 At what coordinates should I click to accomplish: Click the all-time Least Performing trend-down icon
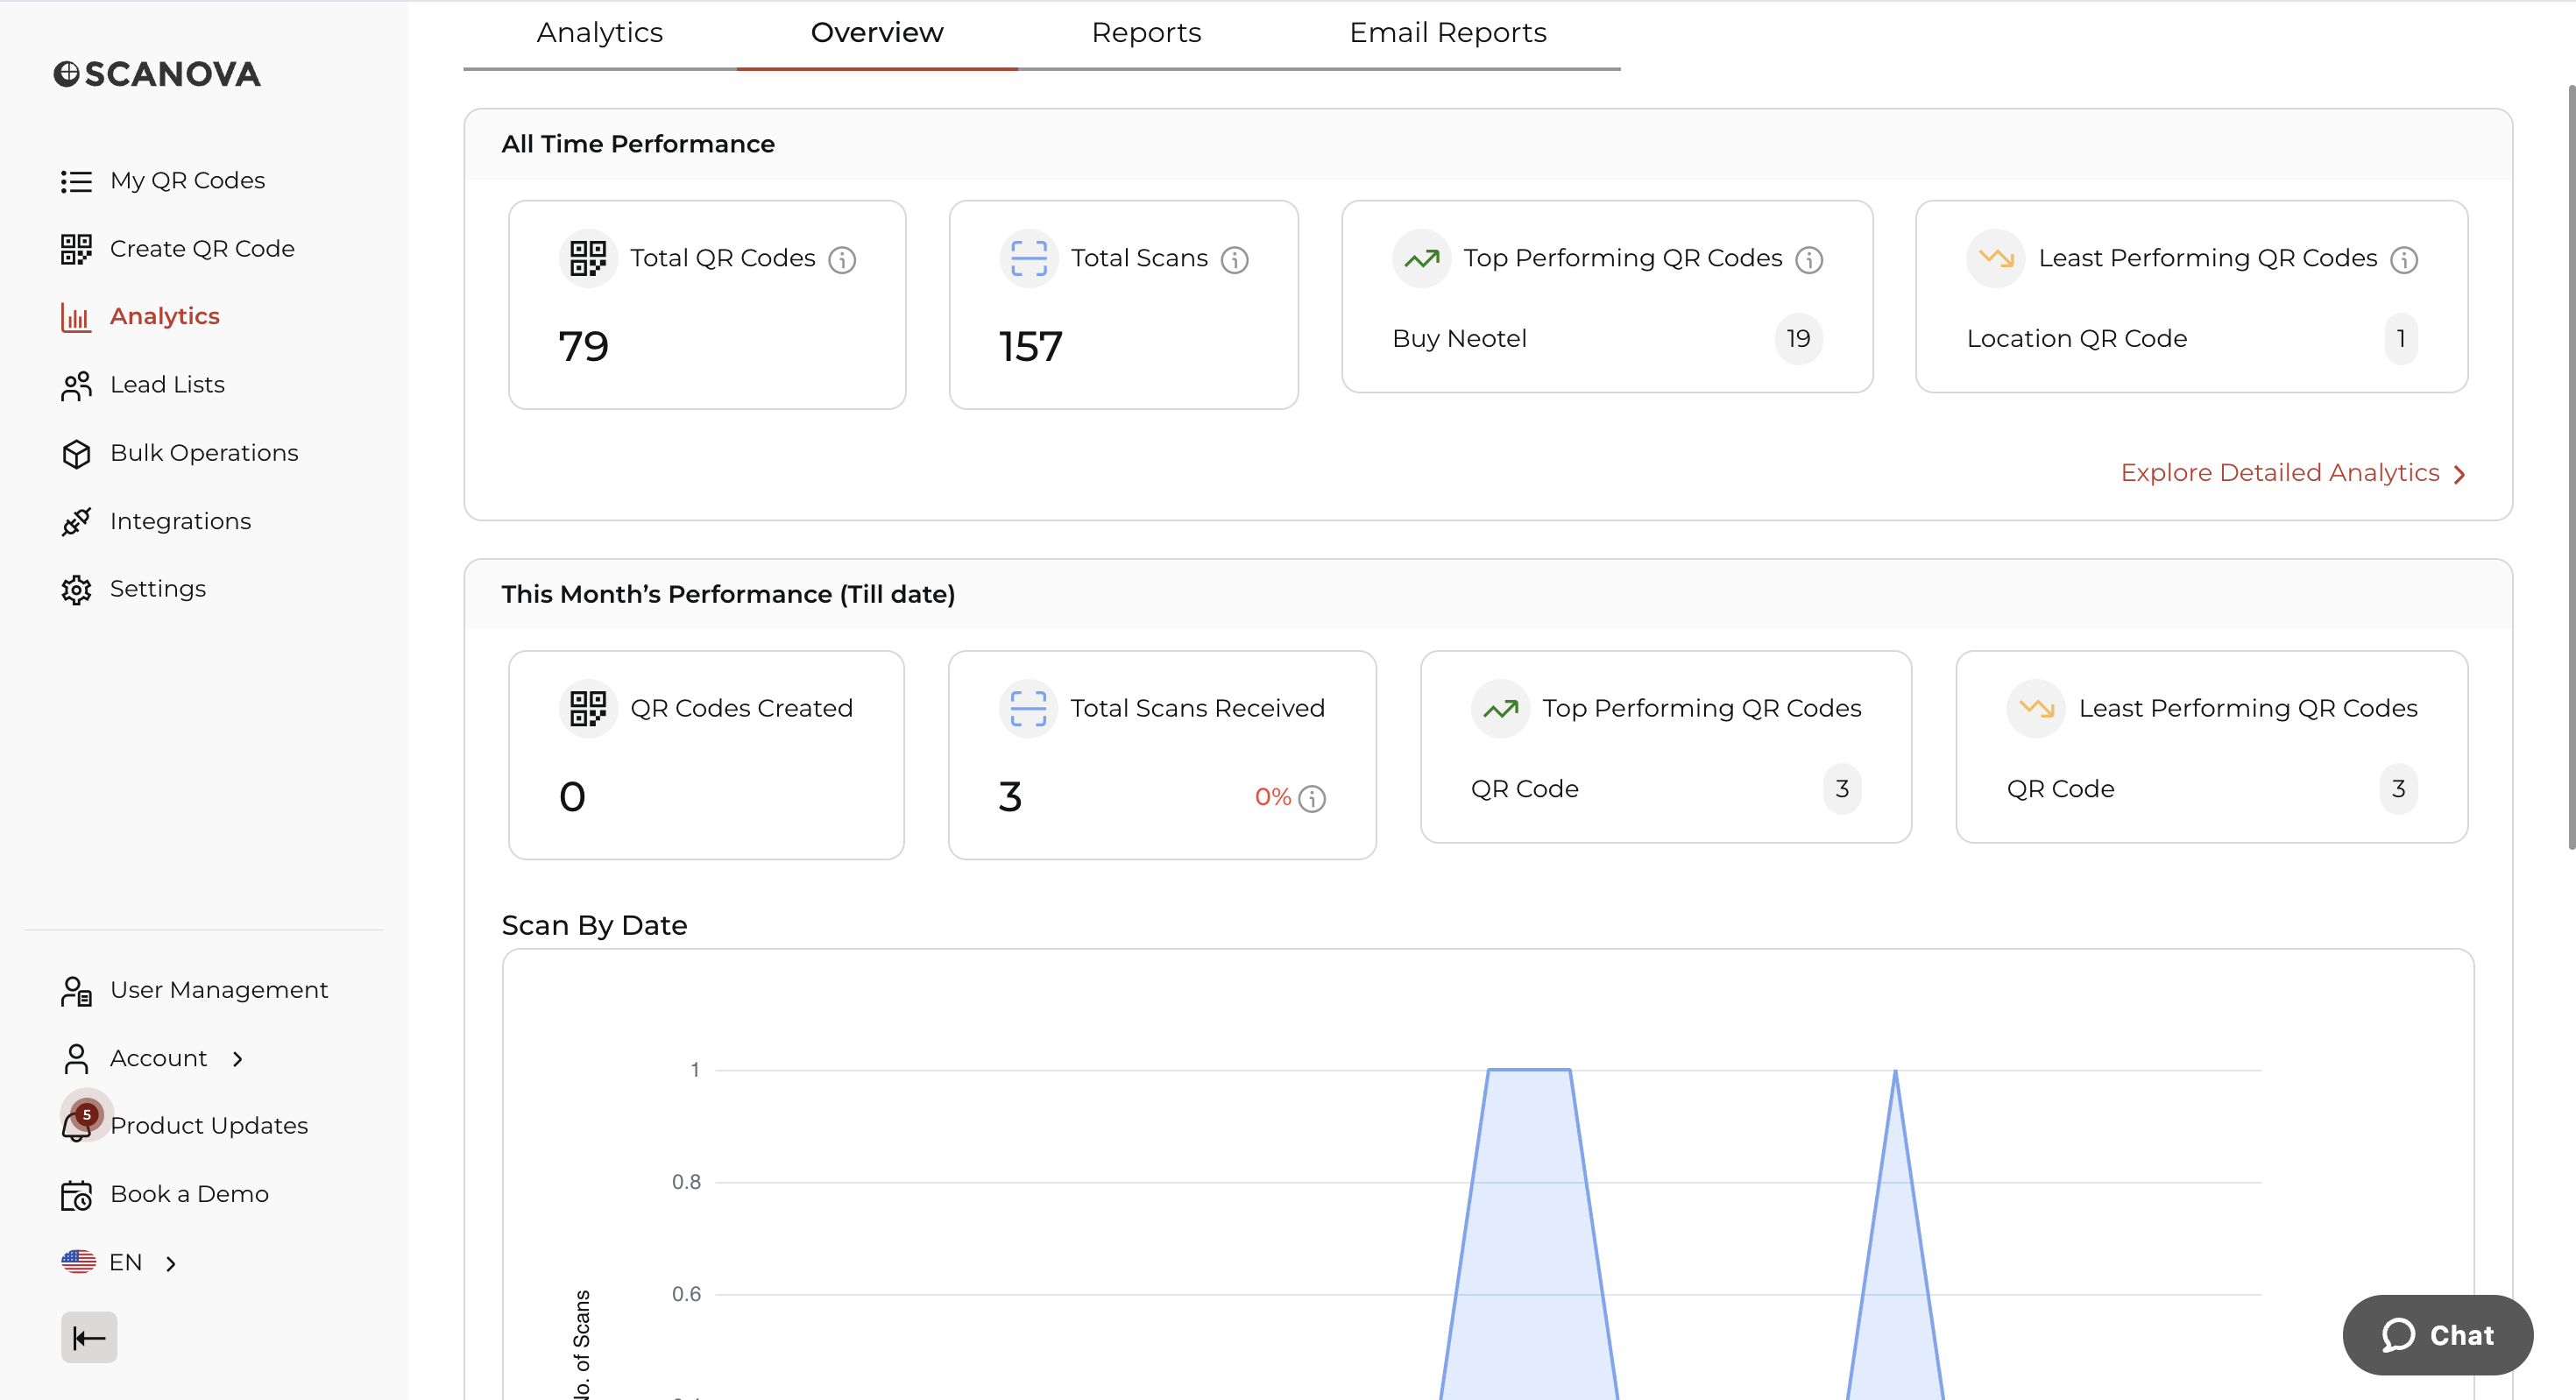pyautogui.click(x=1996, y=258)
